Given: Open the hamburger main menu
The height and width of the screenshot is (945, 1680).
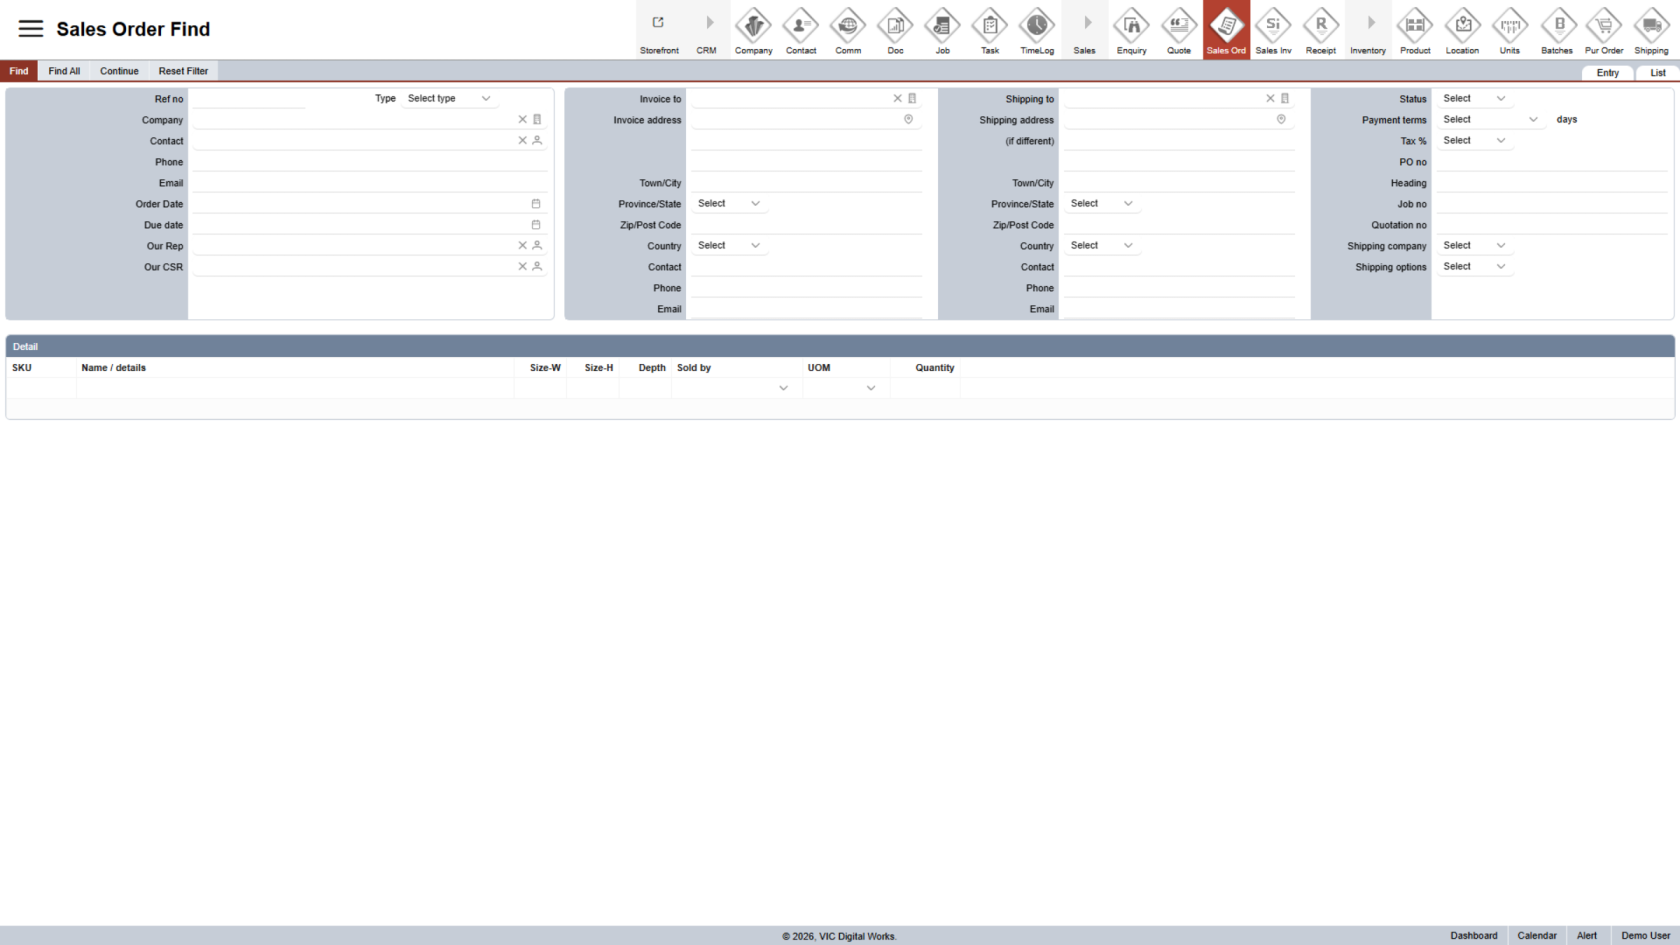Looking at the screenshot, I should coord(31,29).
